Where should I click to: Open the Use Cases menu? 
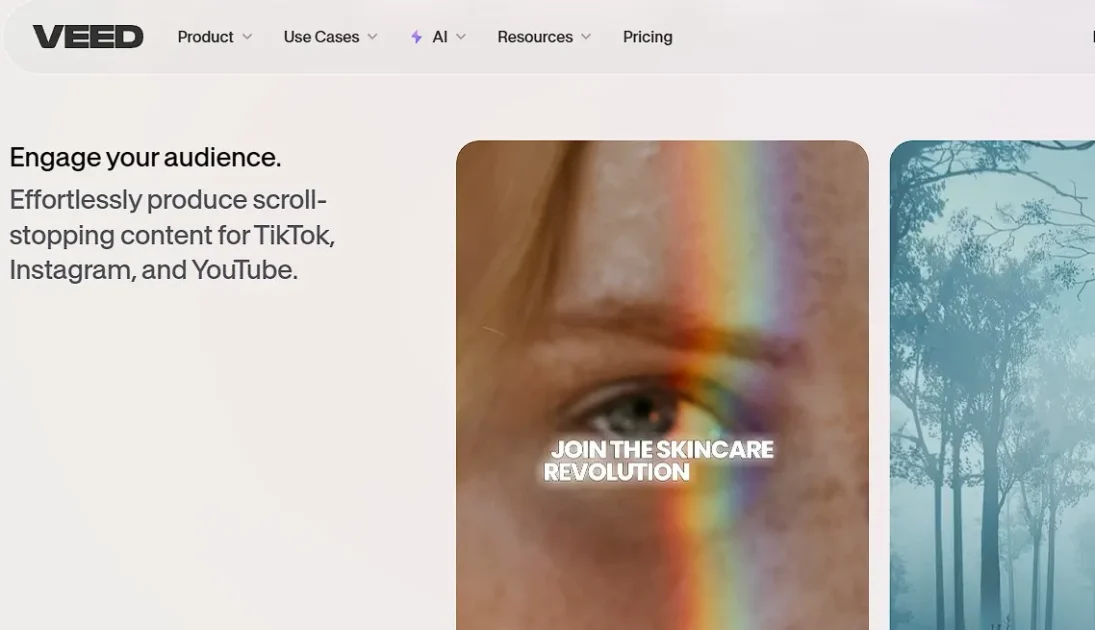click(x=330, y=37)
